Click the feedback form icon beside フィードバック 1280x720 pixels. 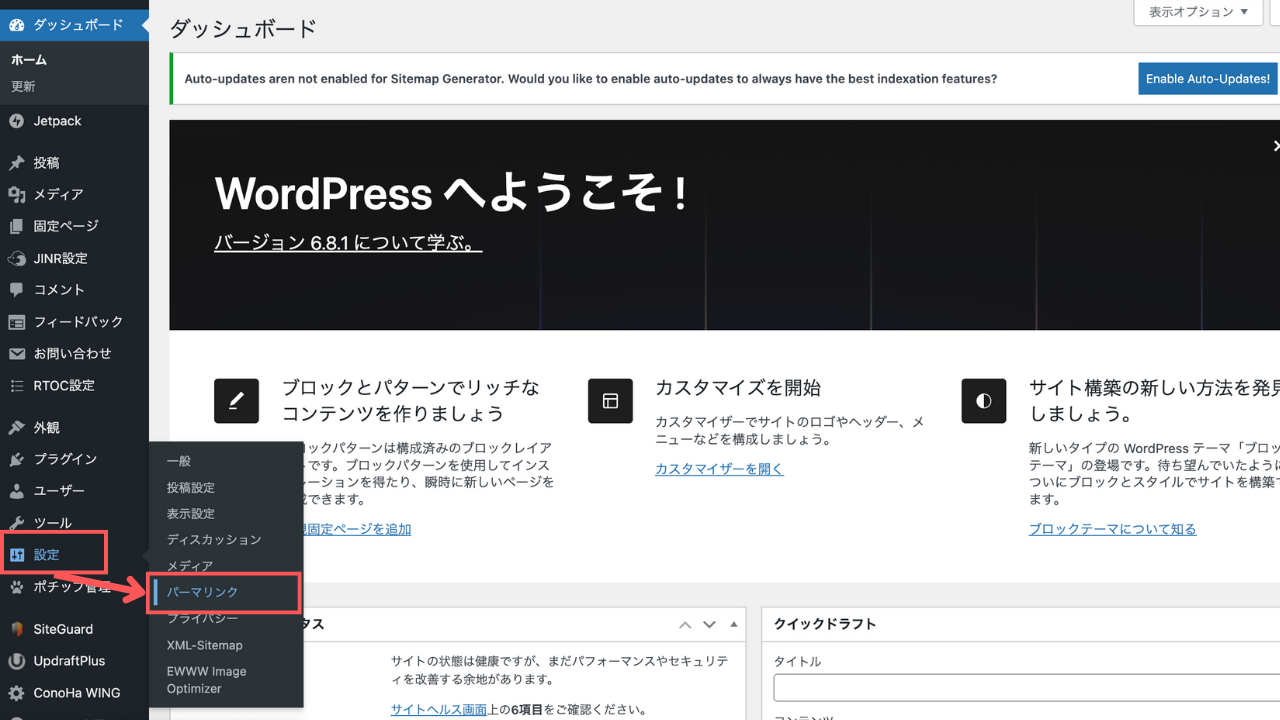pyautogui.click(x=16, y=322)
